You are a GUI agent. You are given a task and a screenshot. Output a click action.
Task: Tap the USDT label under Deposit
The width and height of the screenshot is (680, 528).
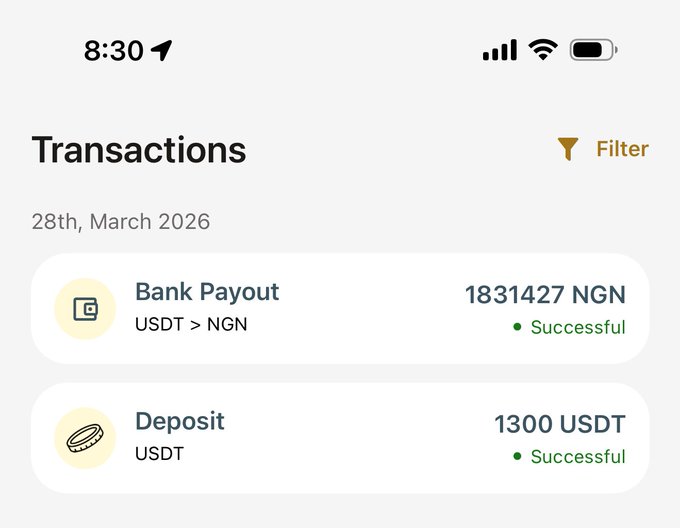pos(160,453)
